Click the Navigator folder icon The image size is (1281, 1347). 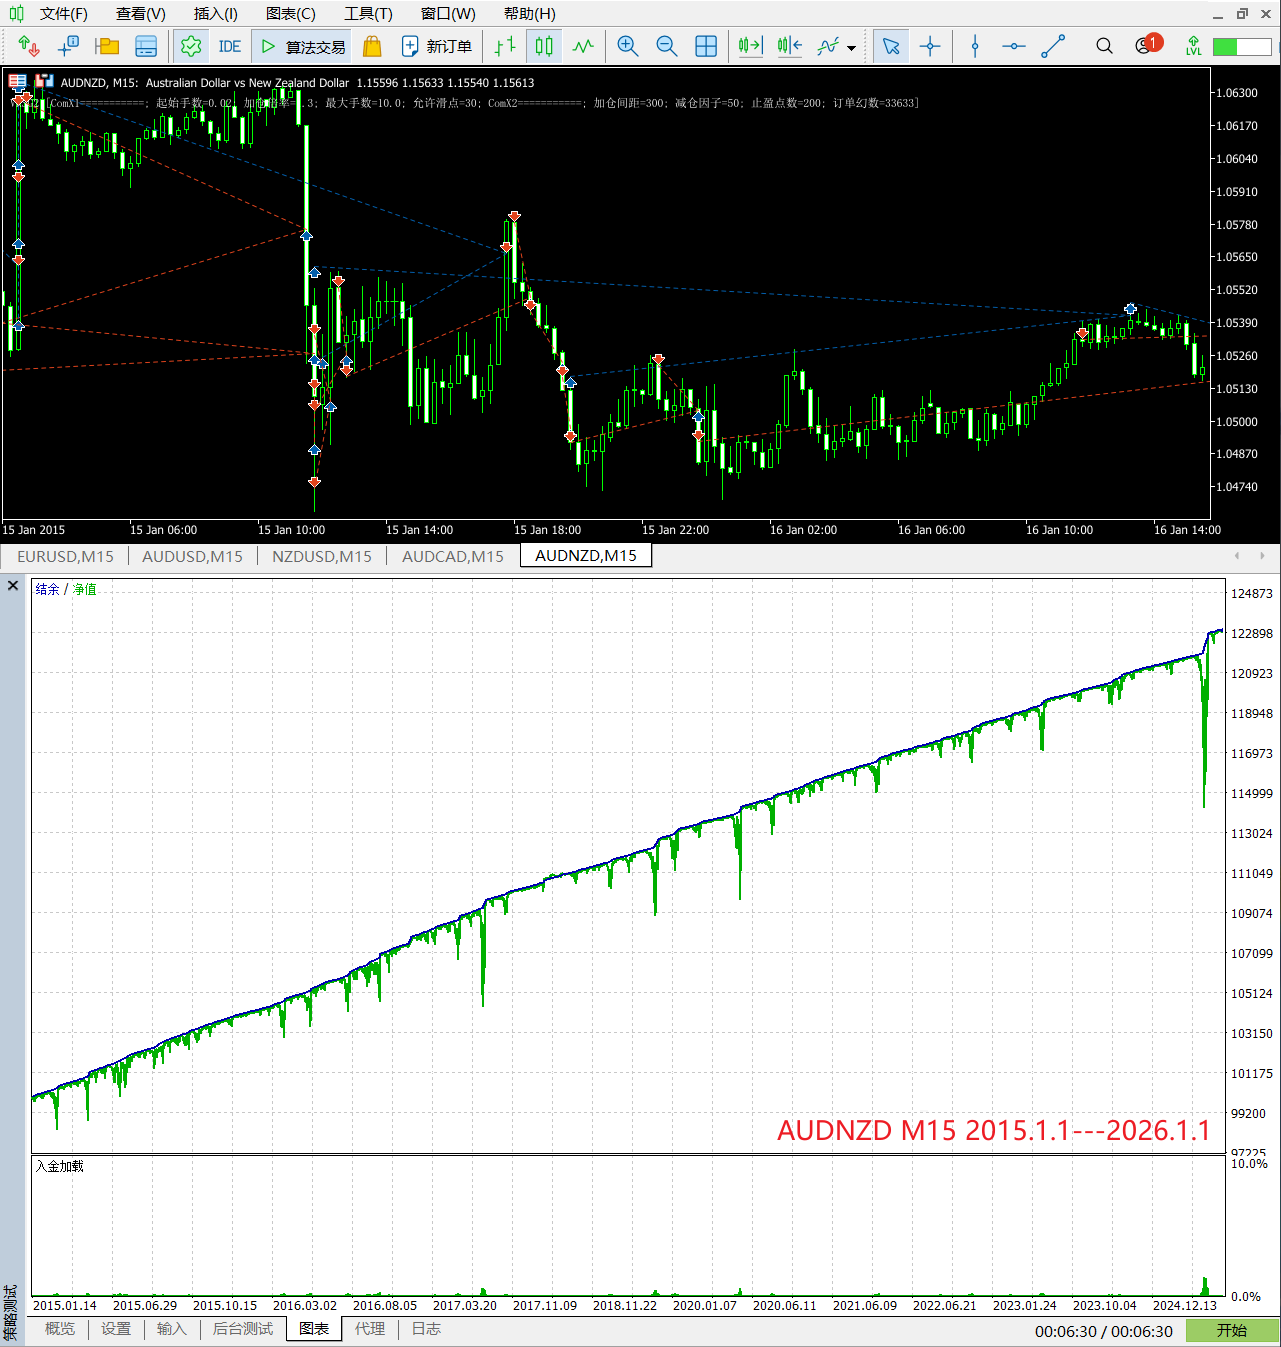click(x=107, y=46)
